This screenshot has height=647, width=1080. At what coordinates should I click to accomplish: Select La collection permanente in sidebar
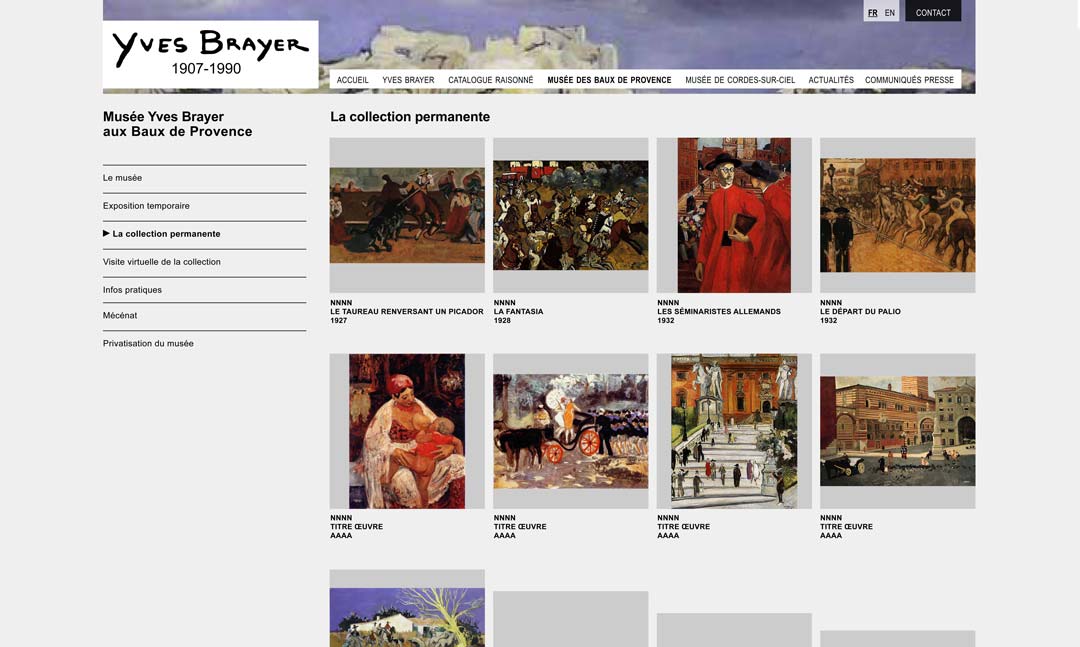coord(167,234)
